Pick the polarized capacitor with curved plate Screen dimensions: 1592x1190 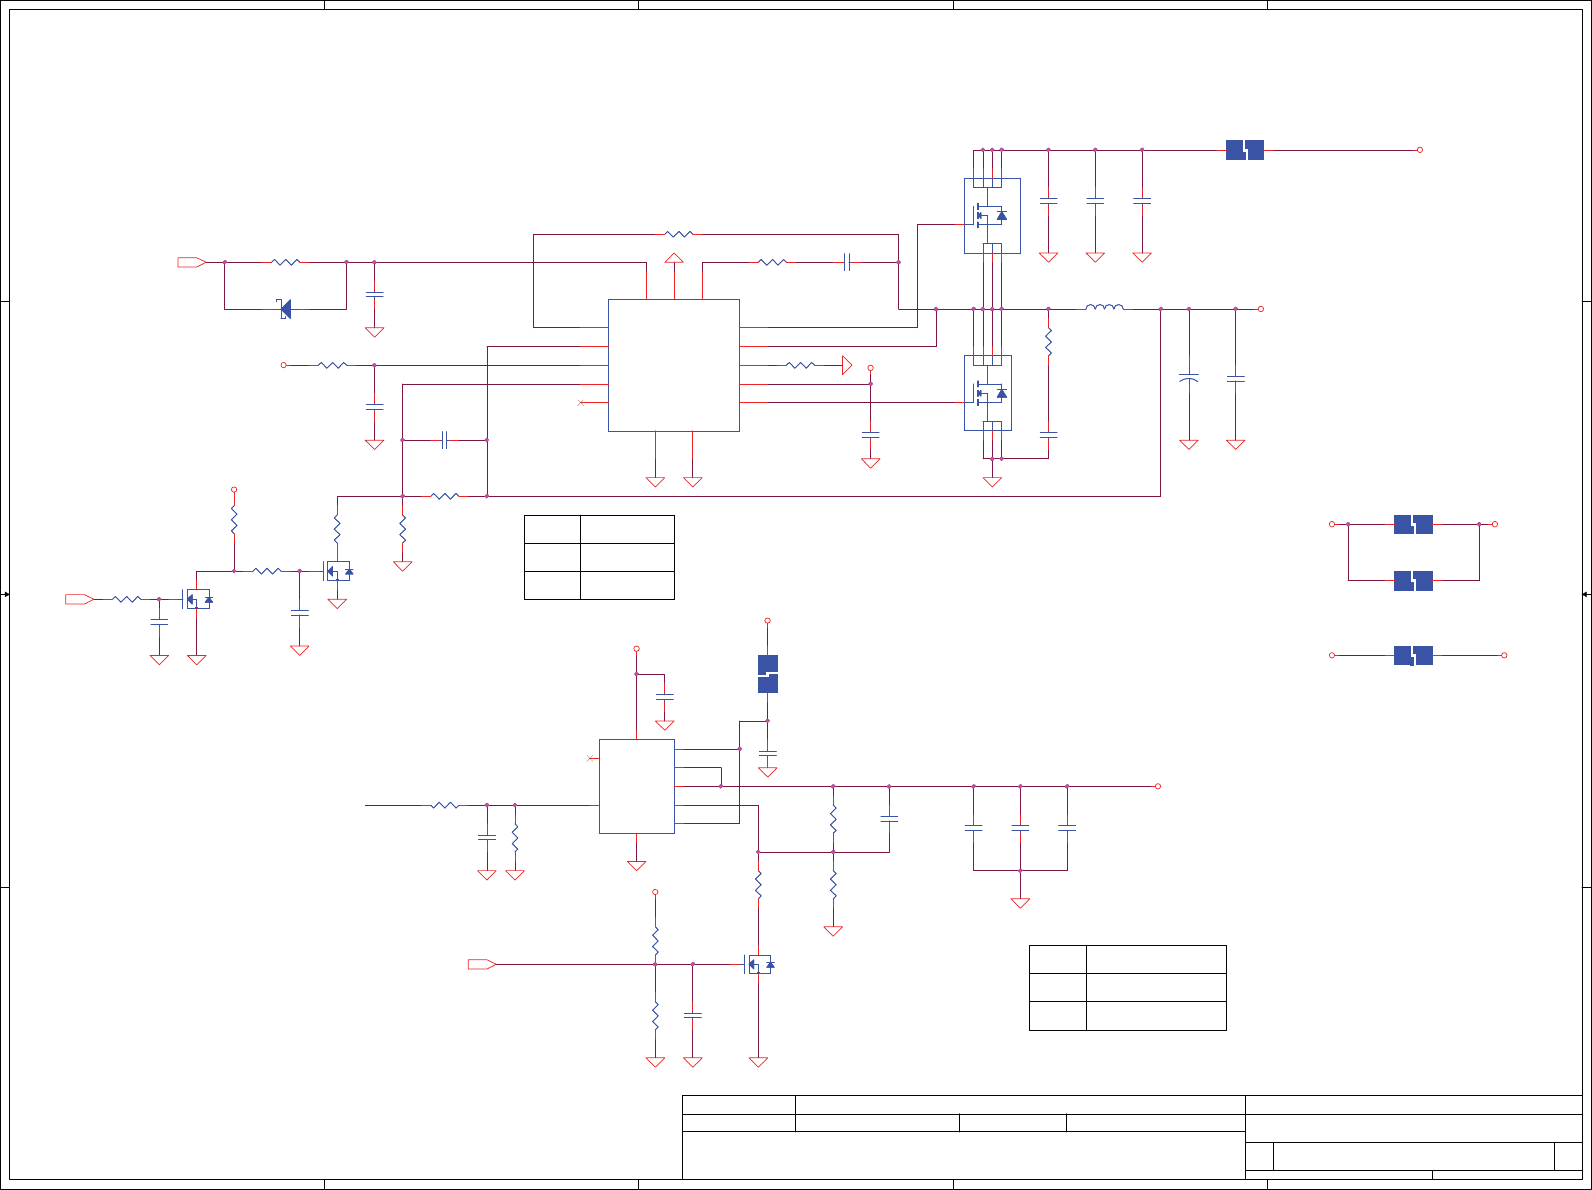pyautogui.click(x=1189, y=379)
